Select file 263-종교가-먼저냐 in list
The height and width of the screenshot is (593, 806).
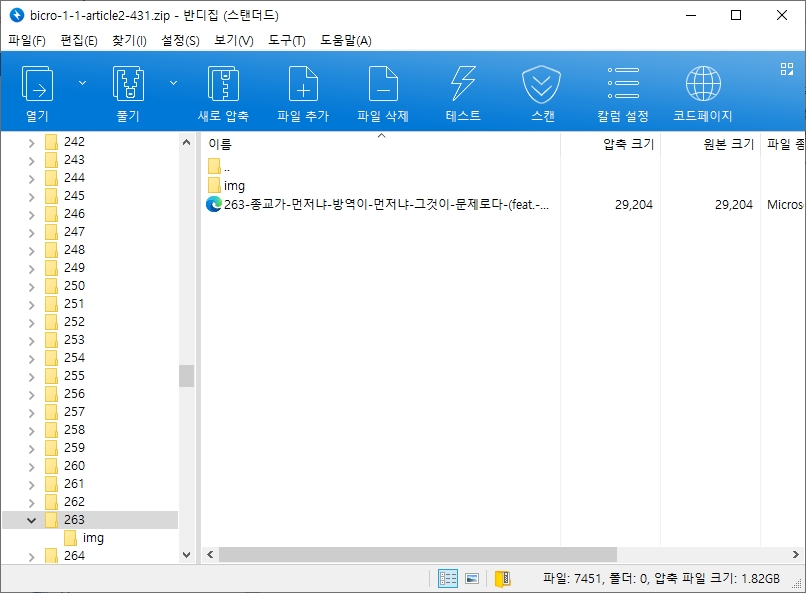click(386, 205)
